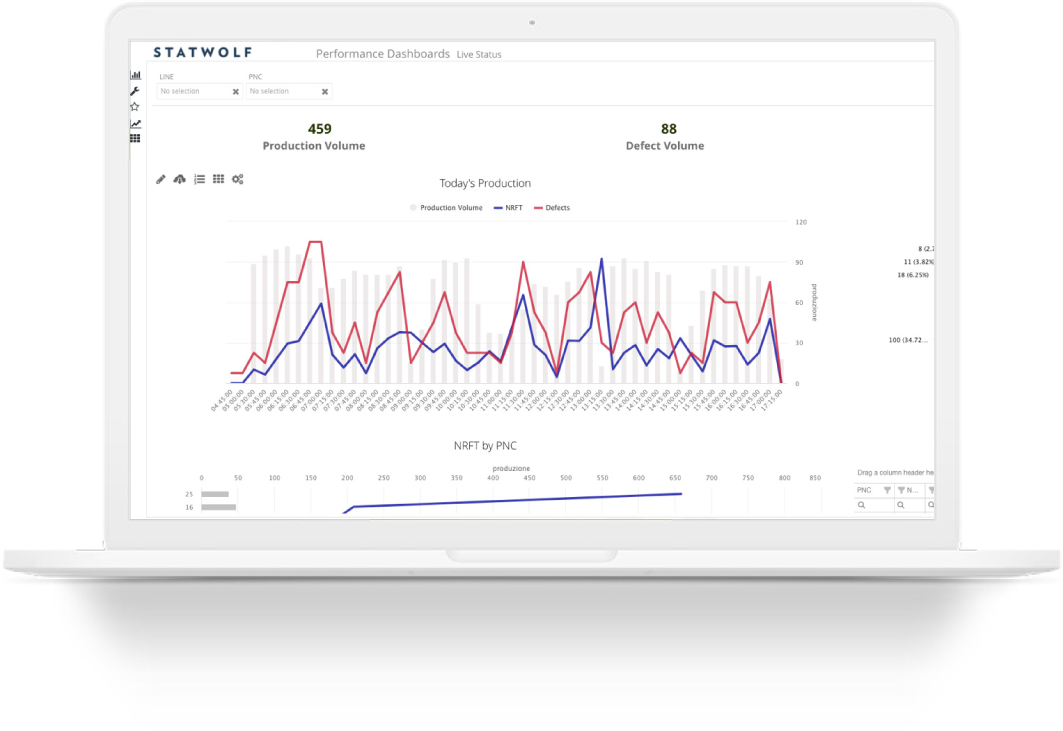Click the filter icon beside the N... column
The height and width of the screenshot is (731, 1063).
pos(901,490)
